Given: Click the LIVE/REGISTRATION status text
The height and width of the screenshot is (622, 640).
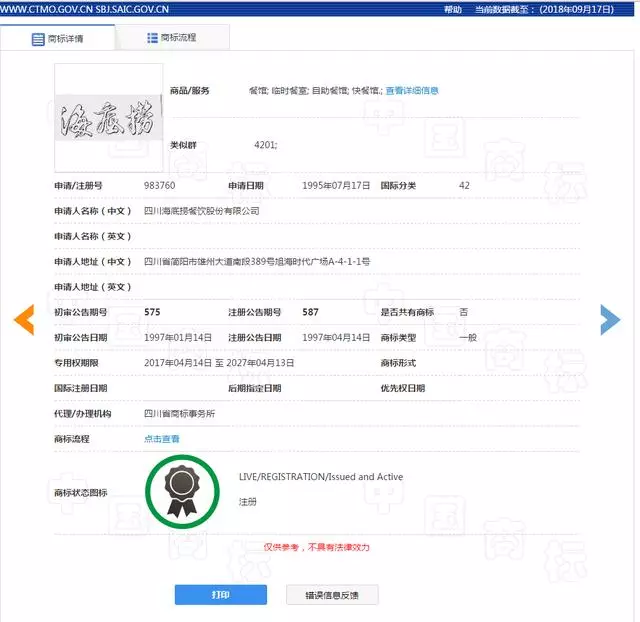Looking at the screenshot, I should point(321,477).
